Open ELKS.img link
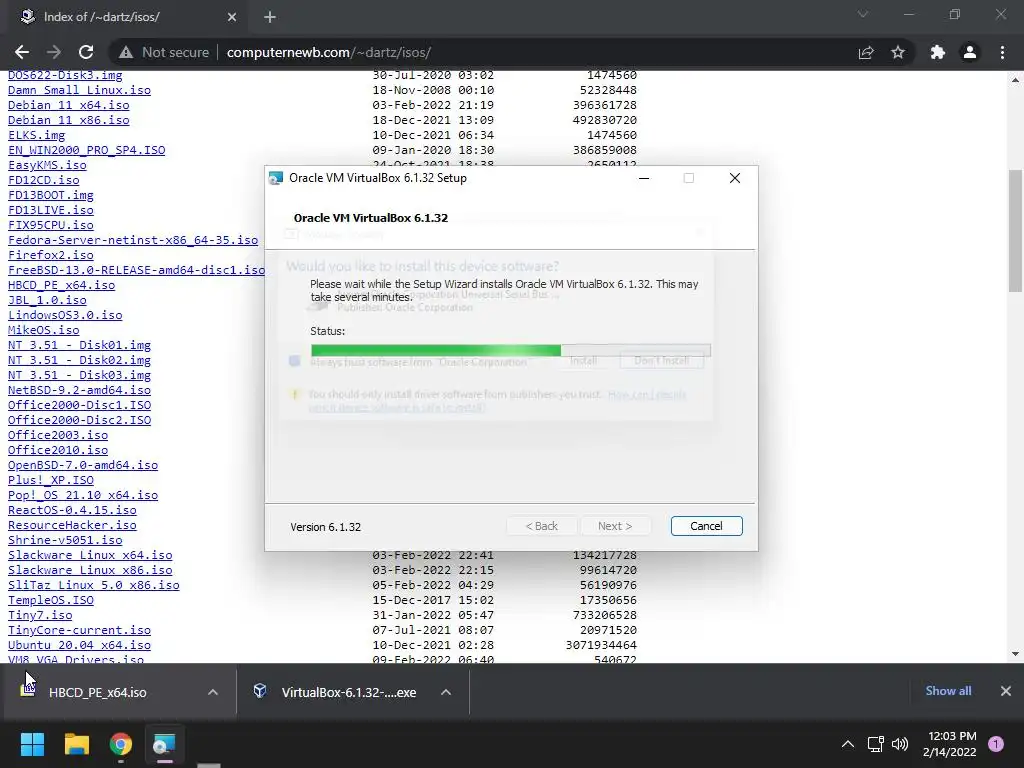The image size is (1024, 768). click(x=37, y=135)
